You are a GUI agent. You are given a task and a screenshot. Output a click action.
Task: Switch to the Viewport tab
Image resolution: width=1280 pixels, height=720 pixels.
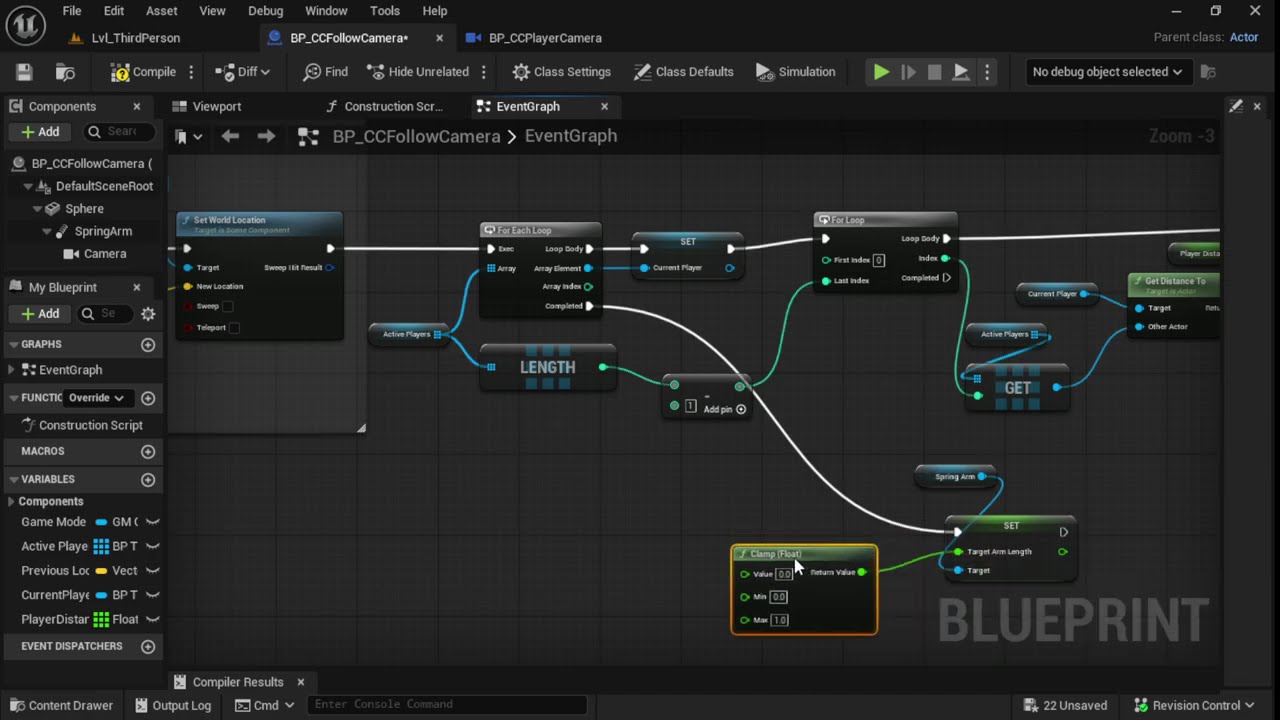tap(217, 106)
